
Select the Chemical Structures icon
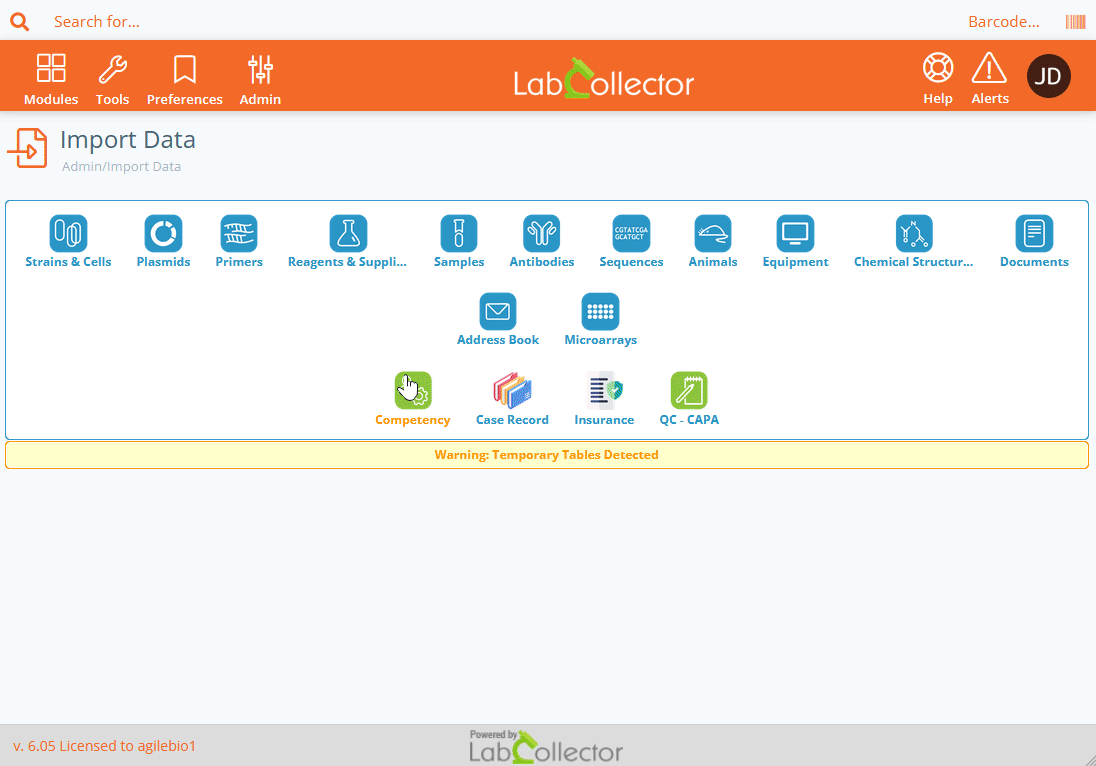(914, 233)
